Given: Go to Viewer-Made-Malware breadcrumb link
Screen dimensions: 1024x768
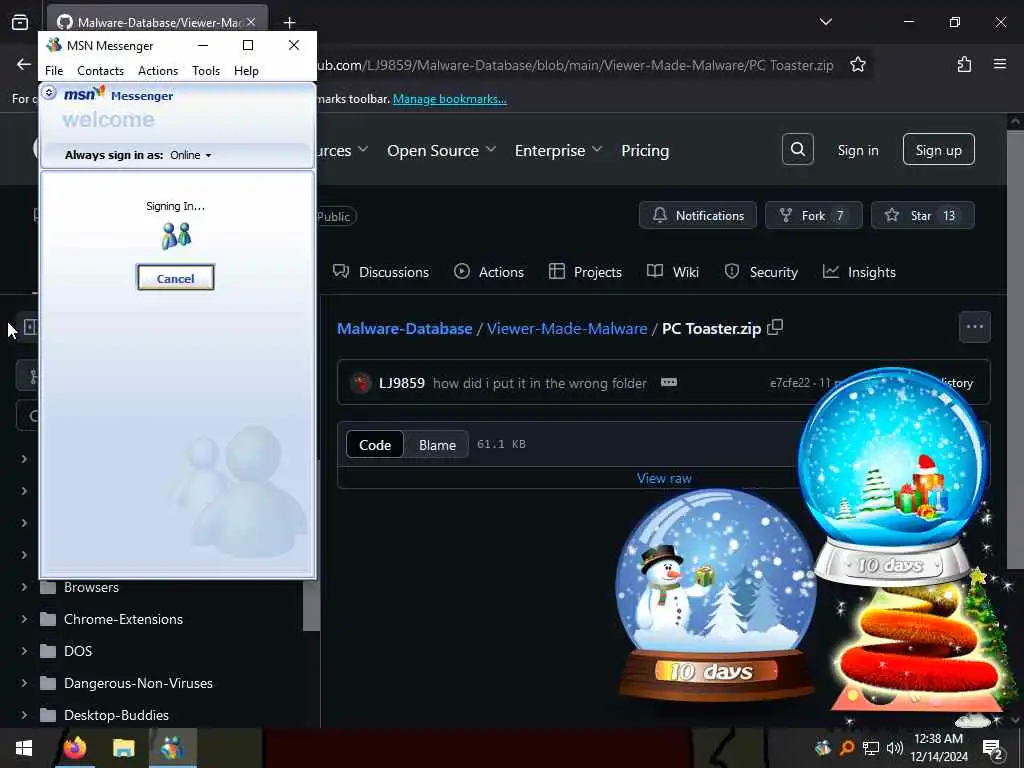Looking at the screenshot, I should (x=567, y=328).
